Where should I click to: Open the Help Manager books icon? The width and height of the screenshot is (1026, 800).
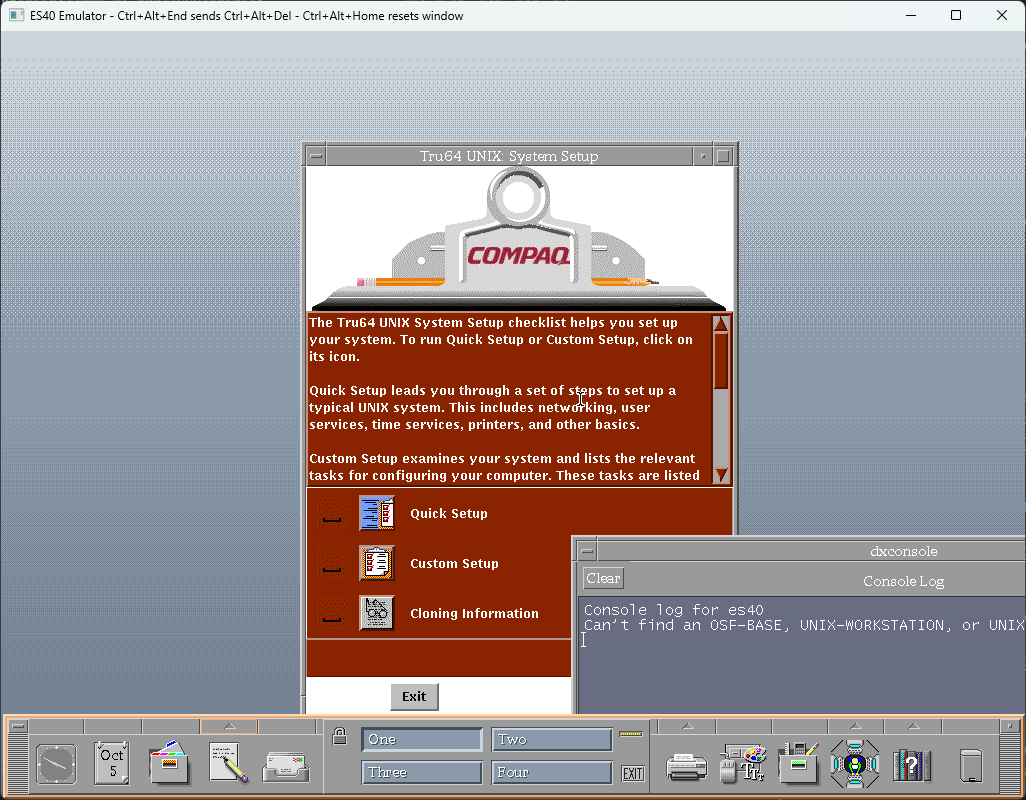pos(911,765)
